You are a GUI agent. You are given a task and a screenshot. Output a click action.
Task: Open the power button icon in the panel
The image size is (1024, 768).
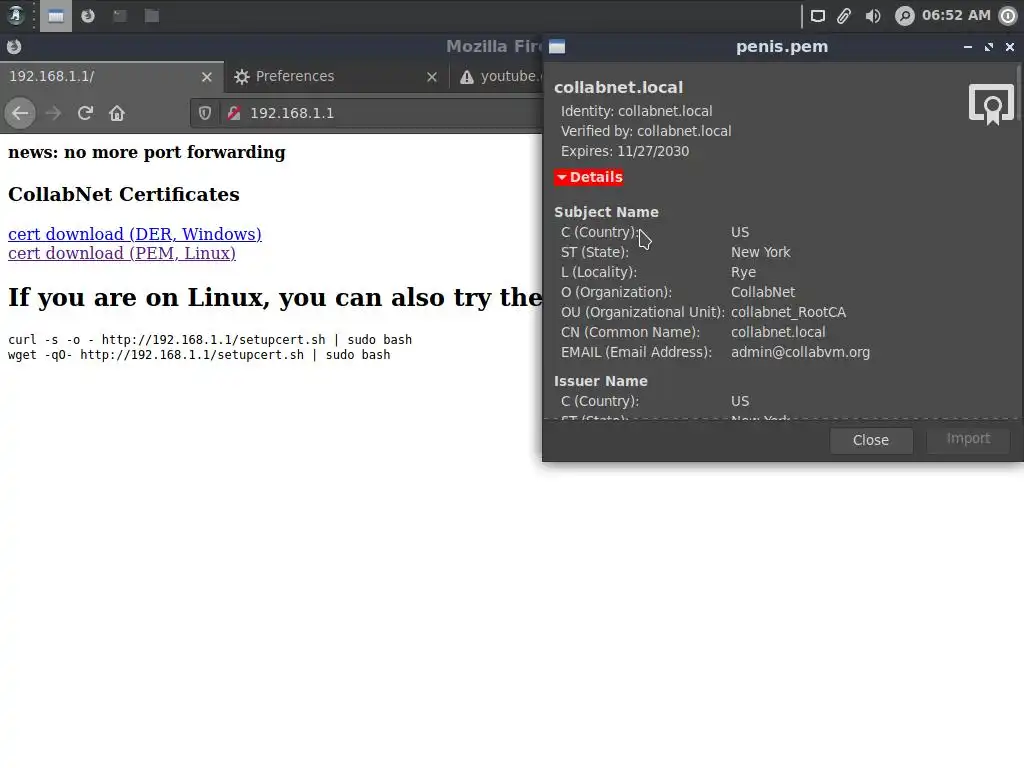tap(1008, 16)
